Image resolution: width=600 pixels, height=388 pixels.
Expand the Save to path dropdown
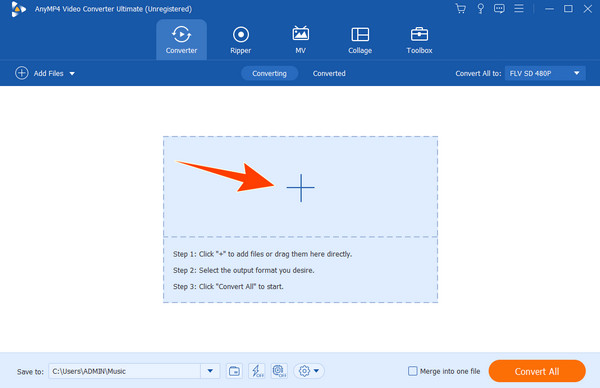point(210,371)
